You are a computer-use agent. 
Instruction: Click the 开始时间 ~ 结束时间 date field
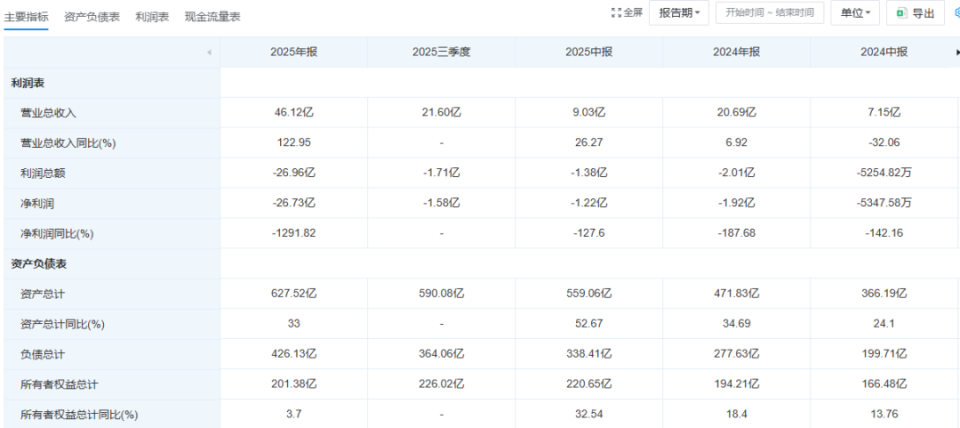770,13
